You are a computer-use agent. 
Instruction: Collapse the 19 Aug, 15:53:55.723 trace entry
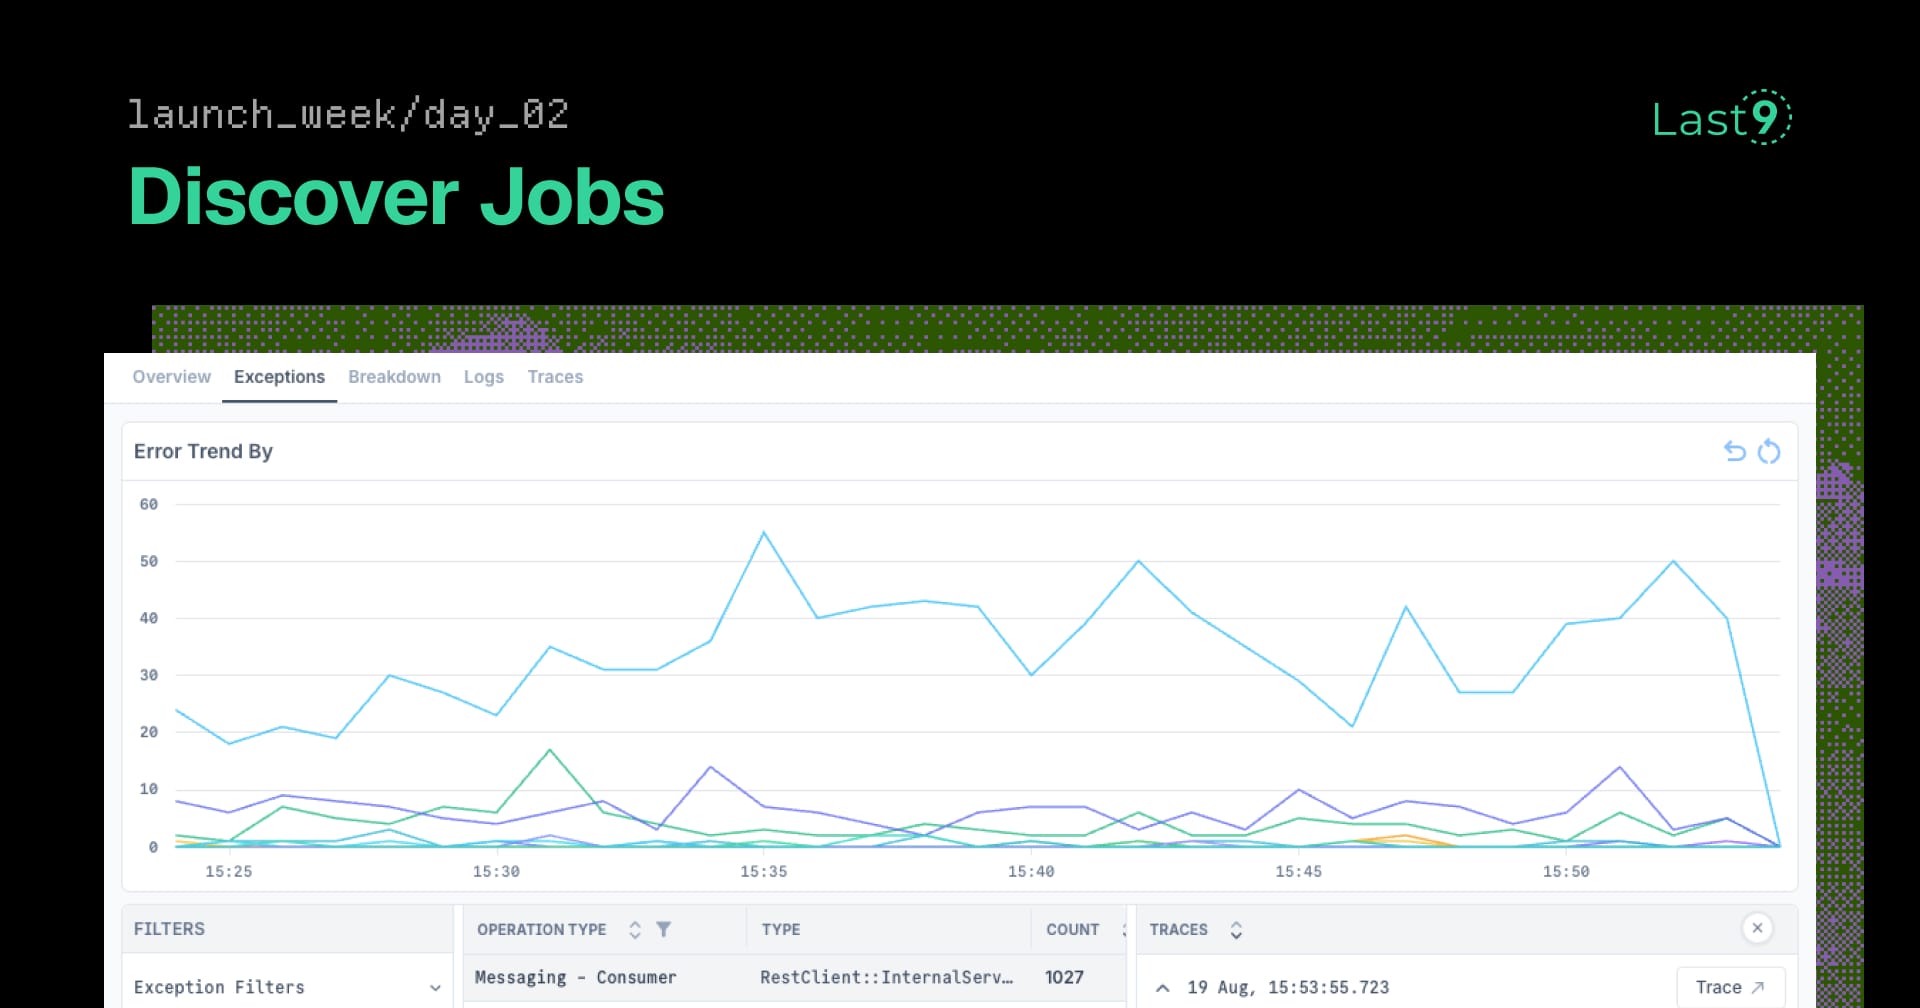(x=1162, y=987)
